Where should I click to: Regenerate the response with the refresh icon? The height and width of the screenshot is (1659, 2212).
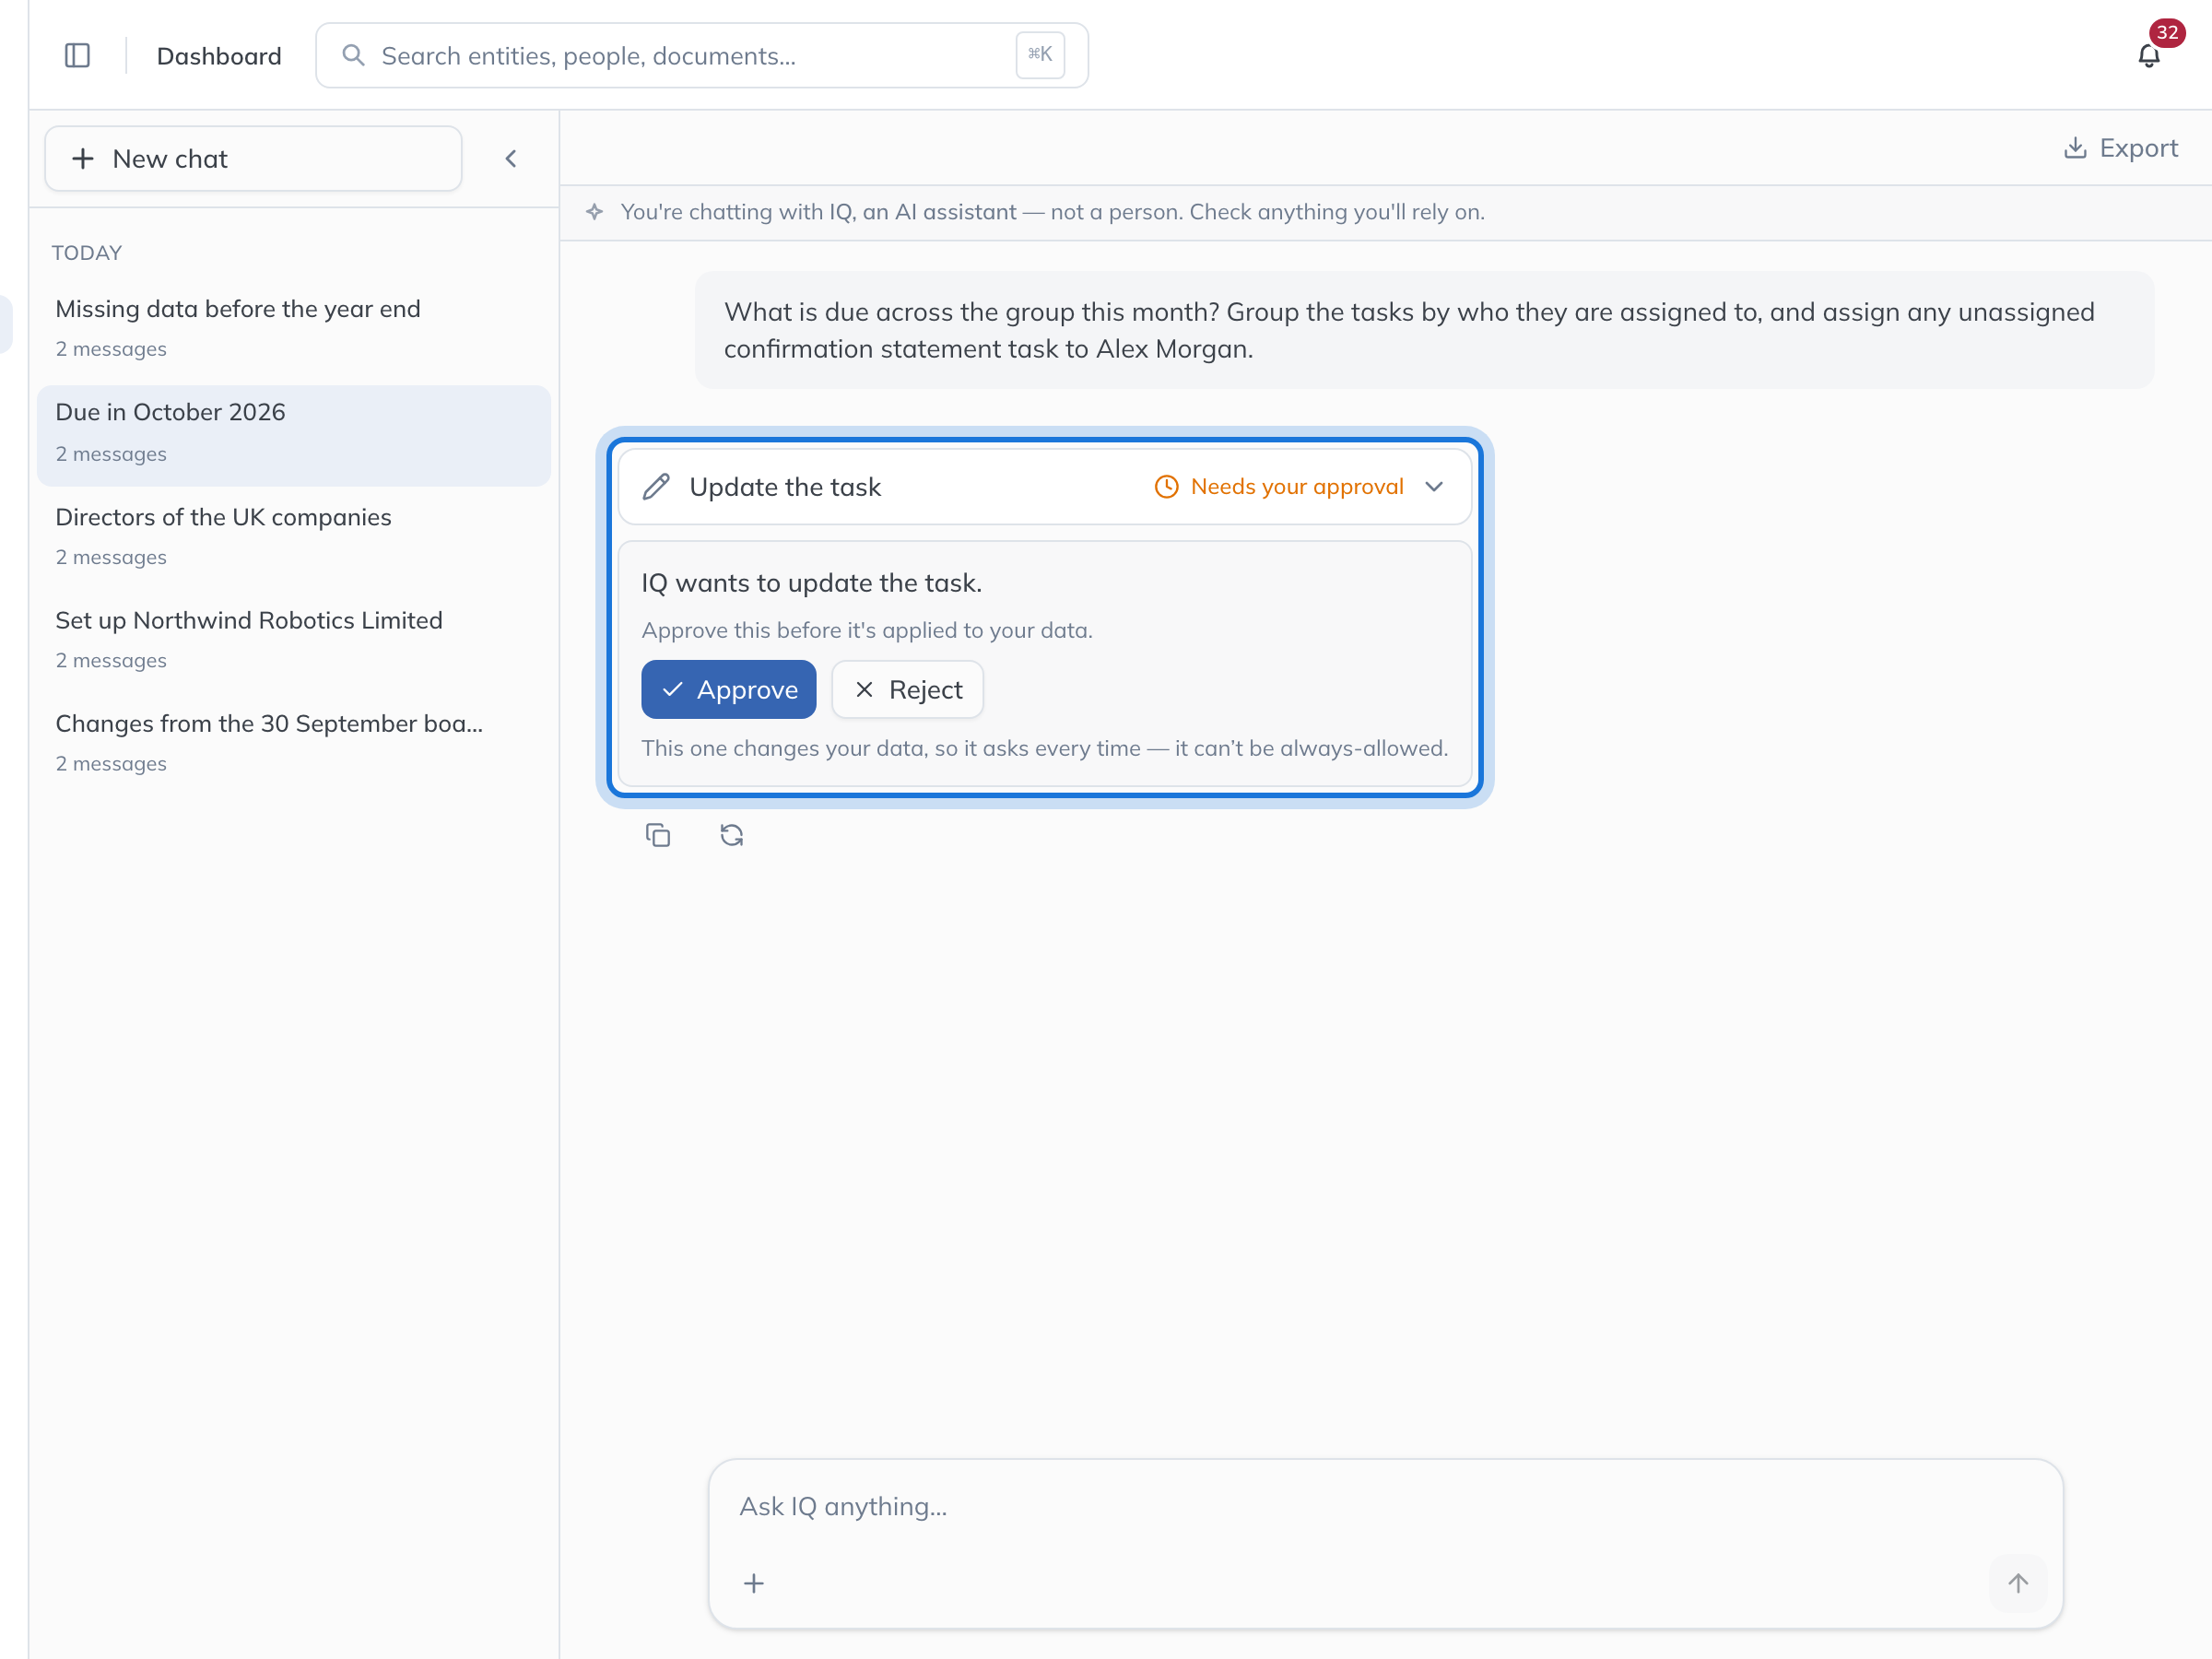[732, 835]
